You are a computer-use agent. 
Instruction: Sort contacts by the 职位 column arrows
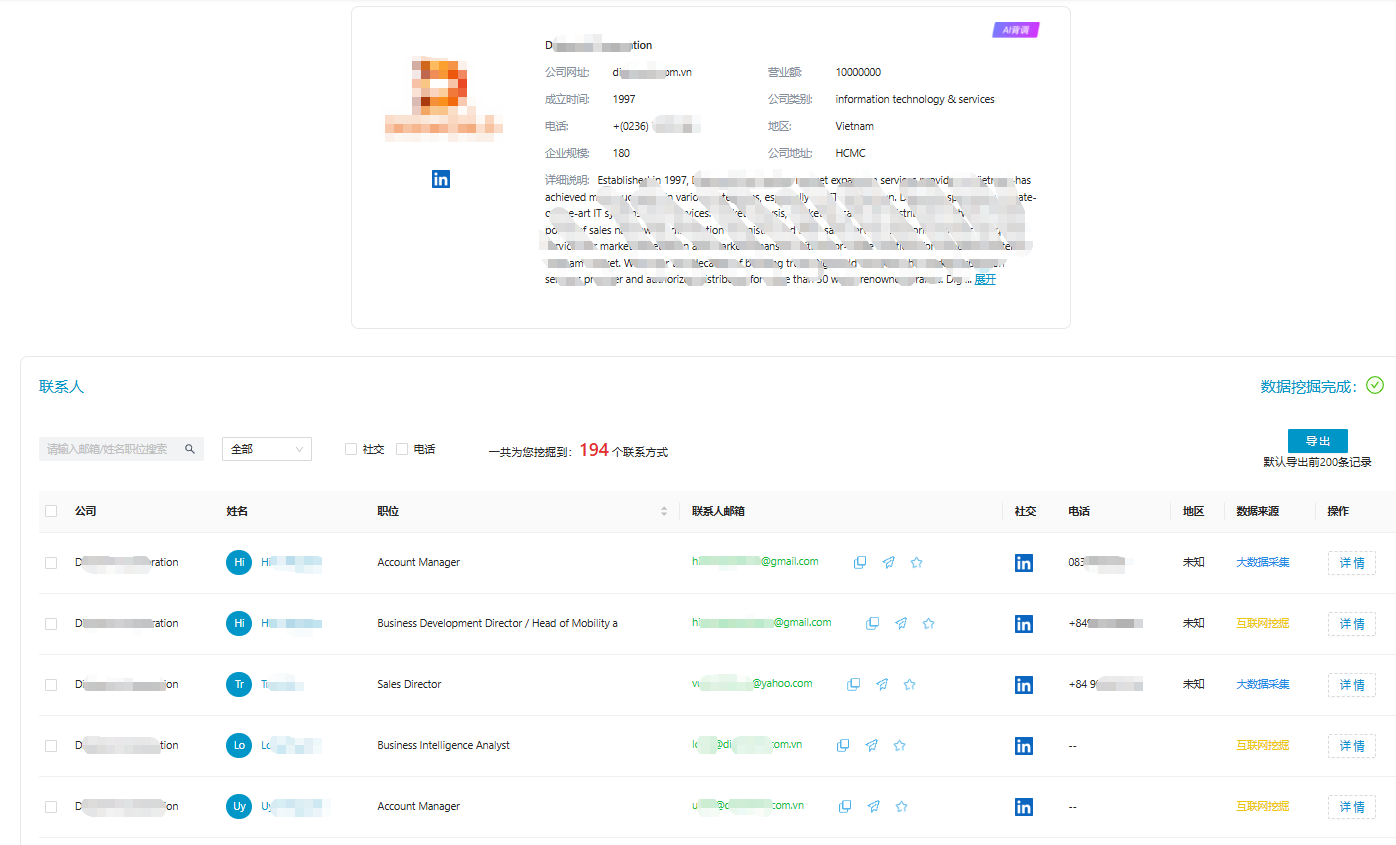click(664, 512)
